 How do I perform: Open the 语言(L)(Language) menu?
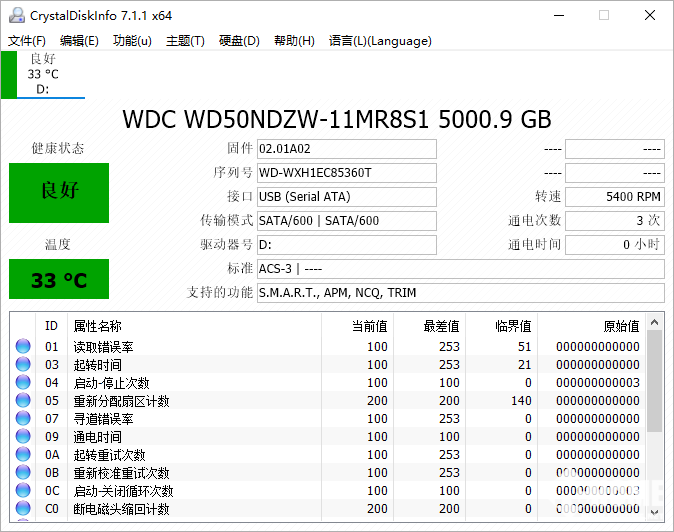(380, 41)
